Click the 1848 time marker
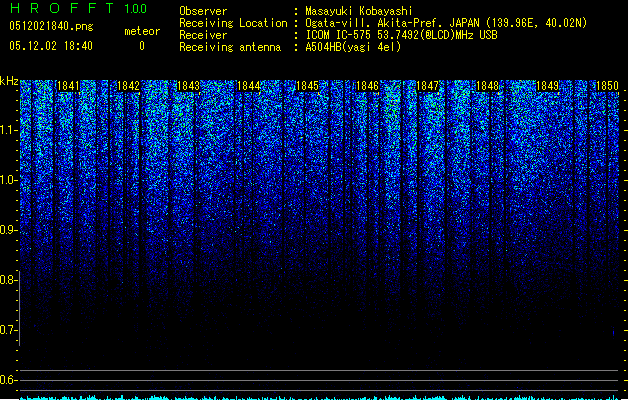The height and width of the screenshot is (400, 629). click(x=487, y=86)
